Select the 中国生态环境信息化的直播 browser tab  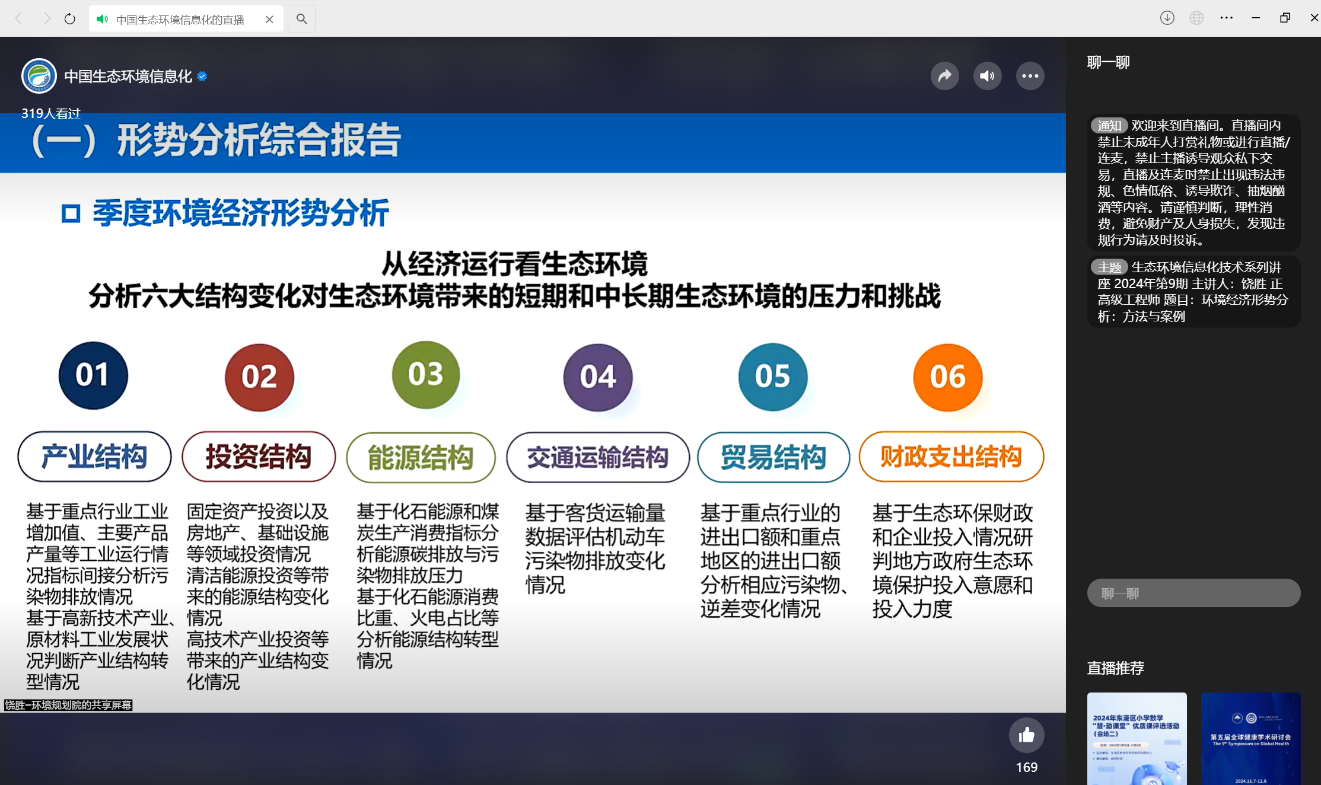(180, 19)
